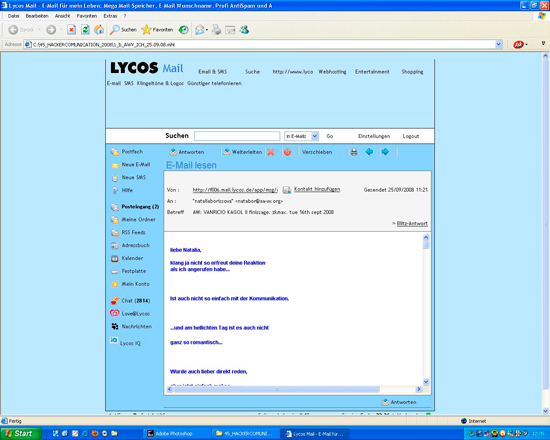Click the IE Forward arrow button
This screenshot has width=550, height=440.
point(51,30)
